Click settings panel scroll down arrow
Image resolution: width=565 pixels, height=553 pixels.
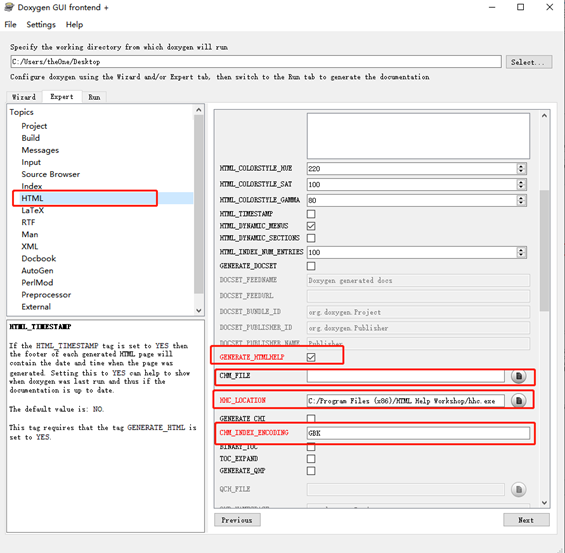pos(544,503)
